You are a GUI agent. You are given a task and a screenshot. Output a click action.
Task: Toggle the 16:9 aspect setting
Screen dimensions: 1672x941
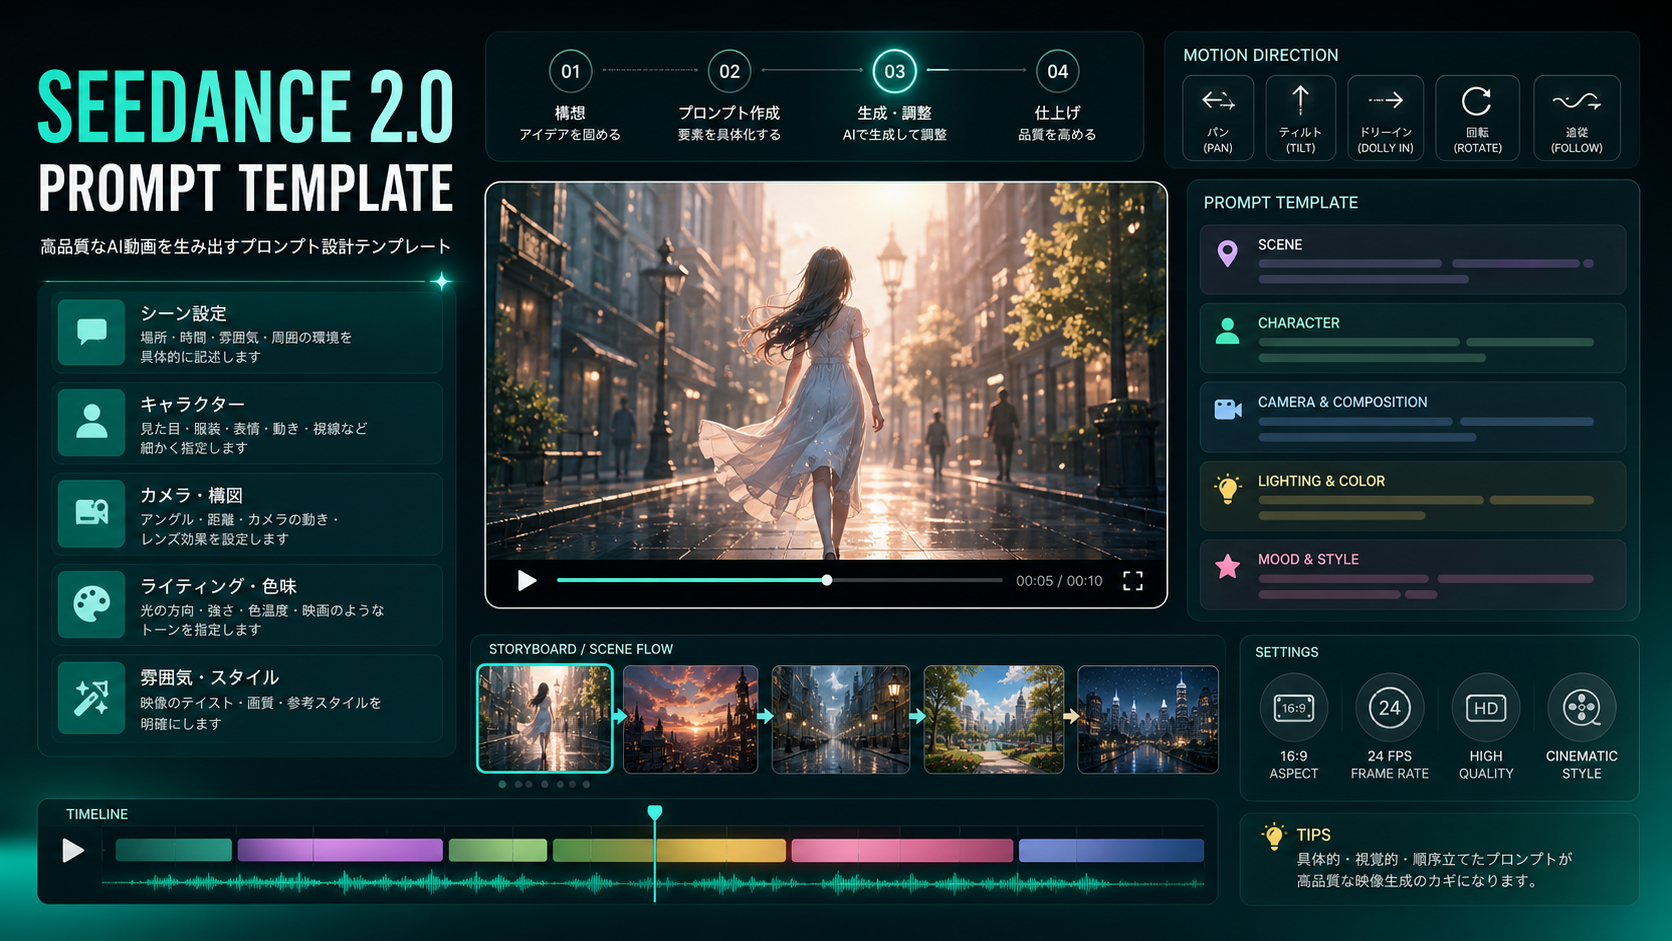point(1293,708)
